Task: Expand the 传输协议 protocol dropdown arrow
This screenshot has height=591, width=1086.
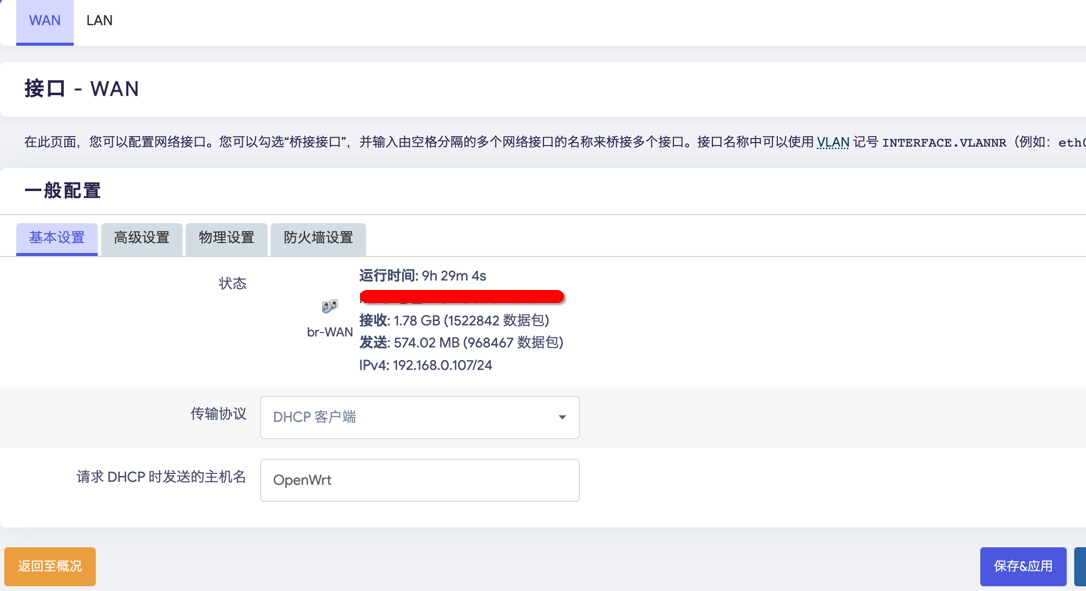Action: [x=562, y=417]
